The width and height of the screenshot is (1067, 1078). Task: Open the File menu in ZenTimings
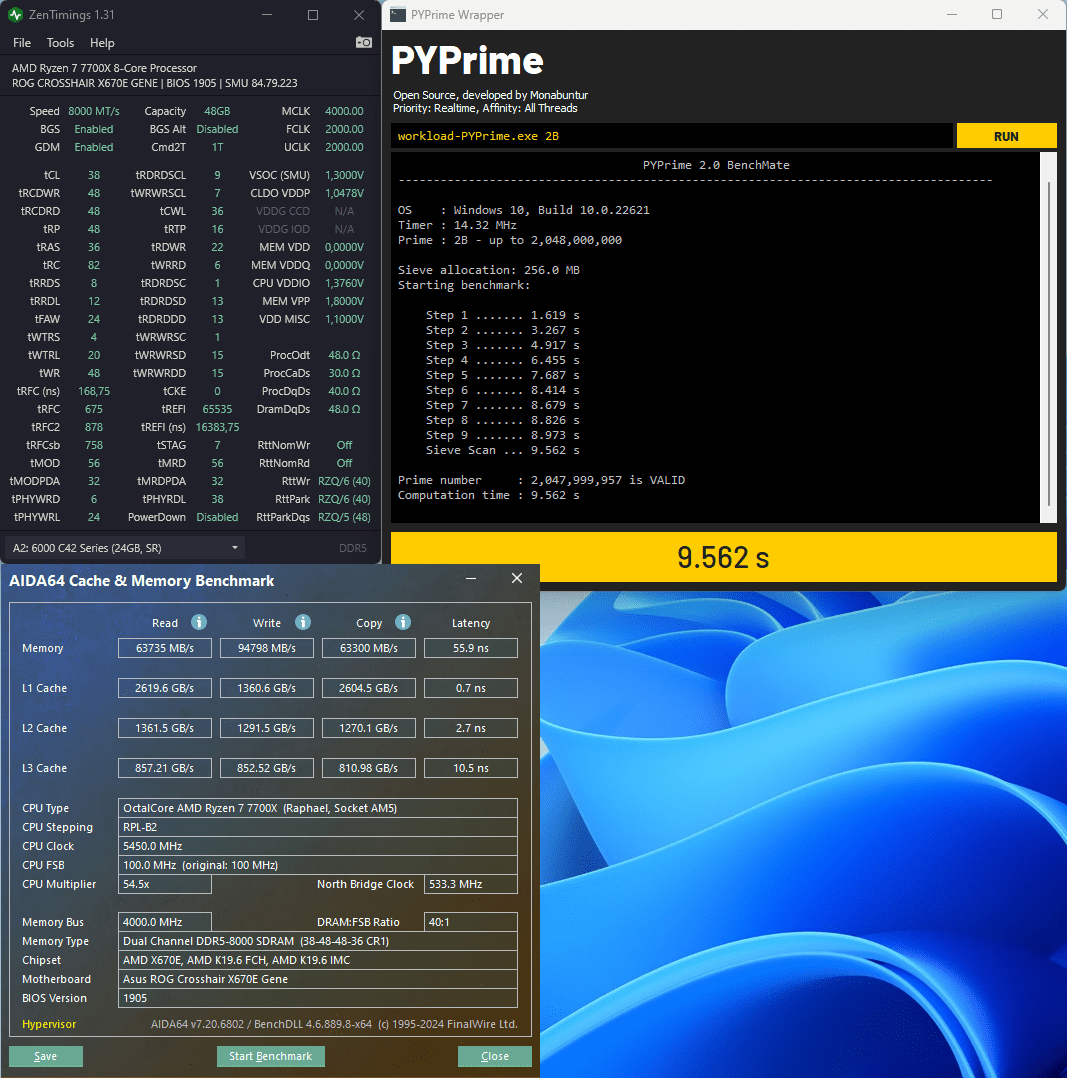point(22,43)
